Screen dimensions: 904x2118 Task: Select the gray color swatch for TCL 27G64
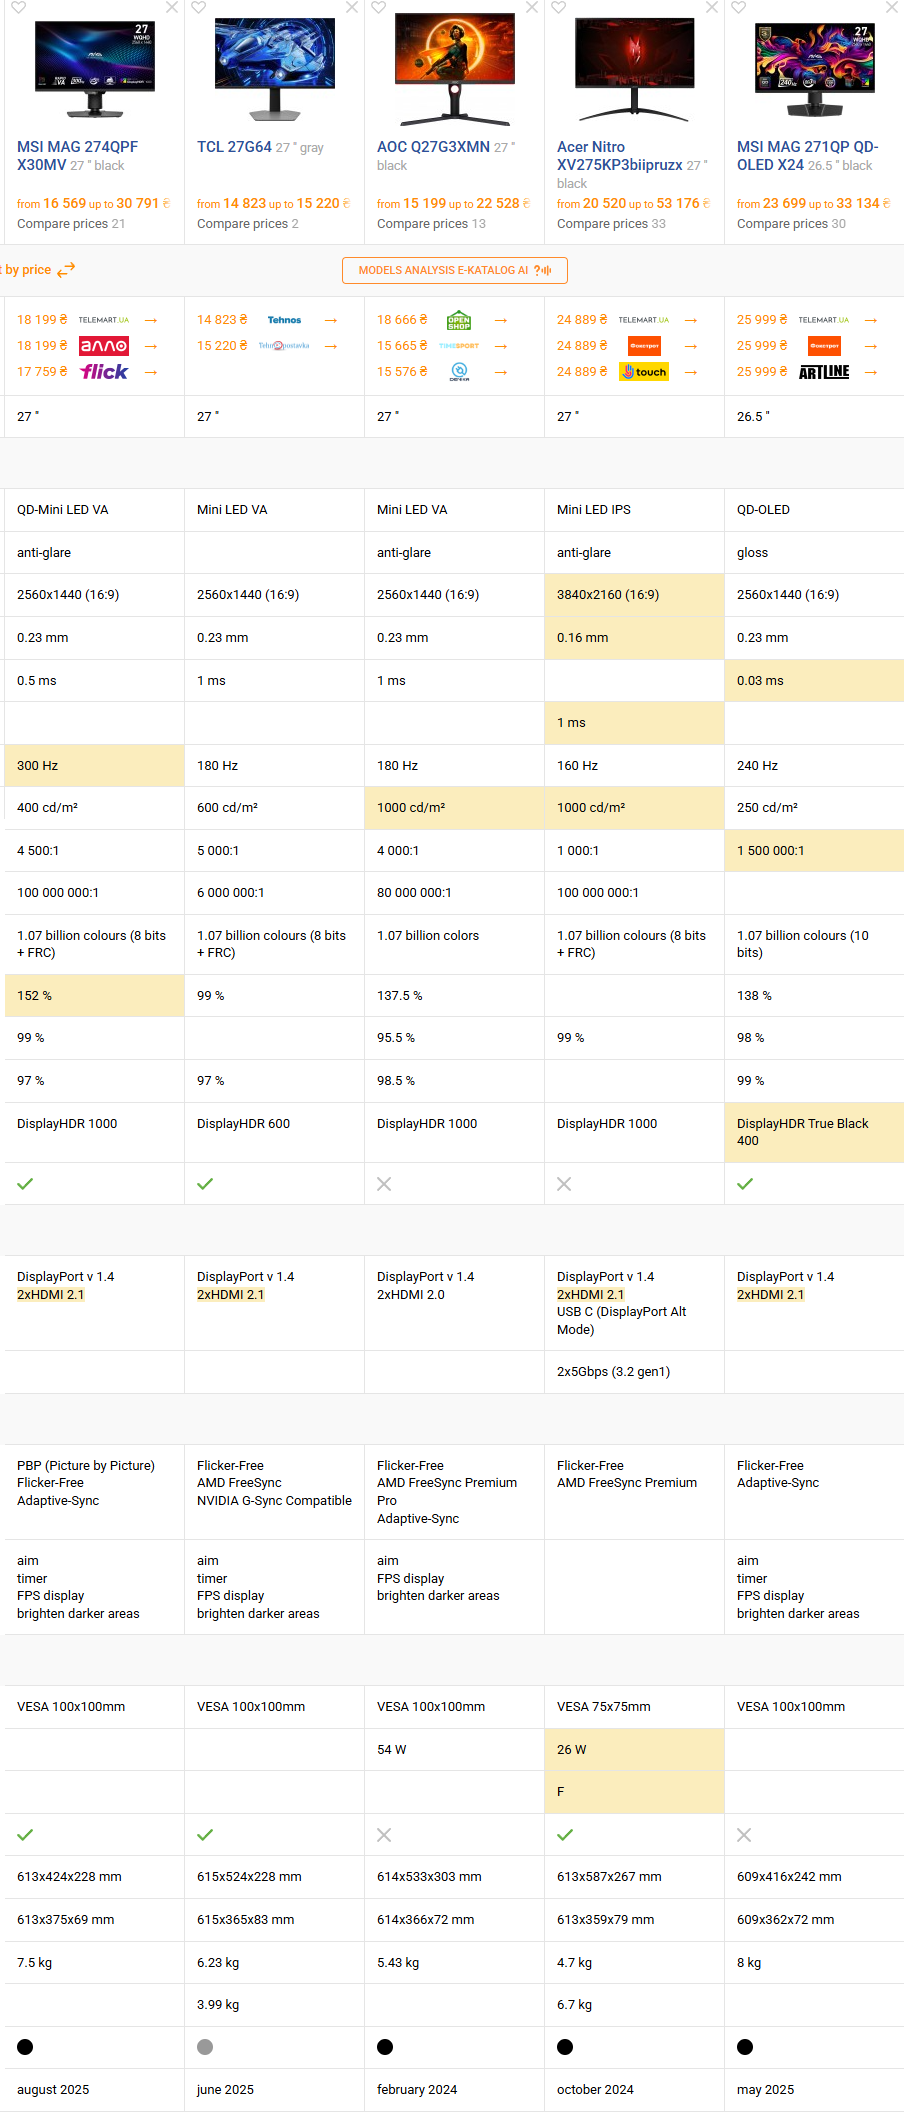click(205, 2047)
